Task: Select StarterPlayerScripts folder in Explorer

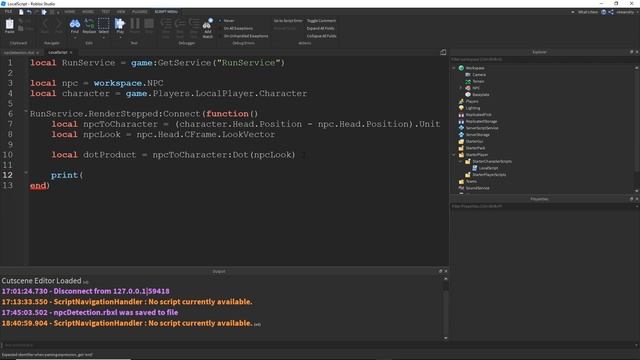Action: coord(489,174)
